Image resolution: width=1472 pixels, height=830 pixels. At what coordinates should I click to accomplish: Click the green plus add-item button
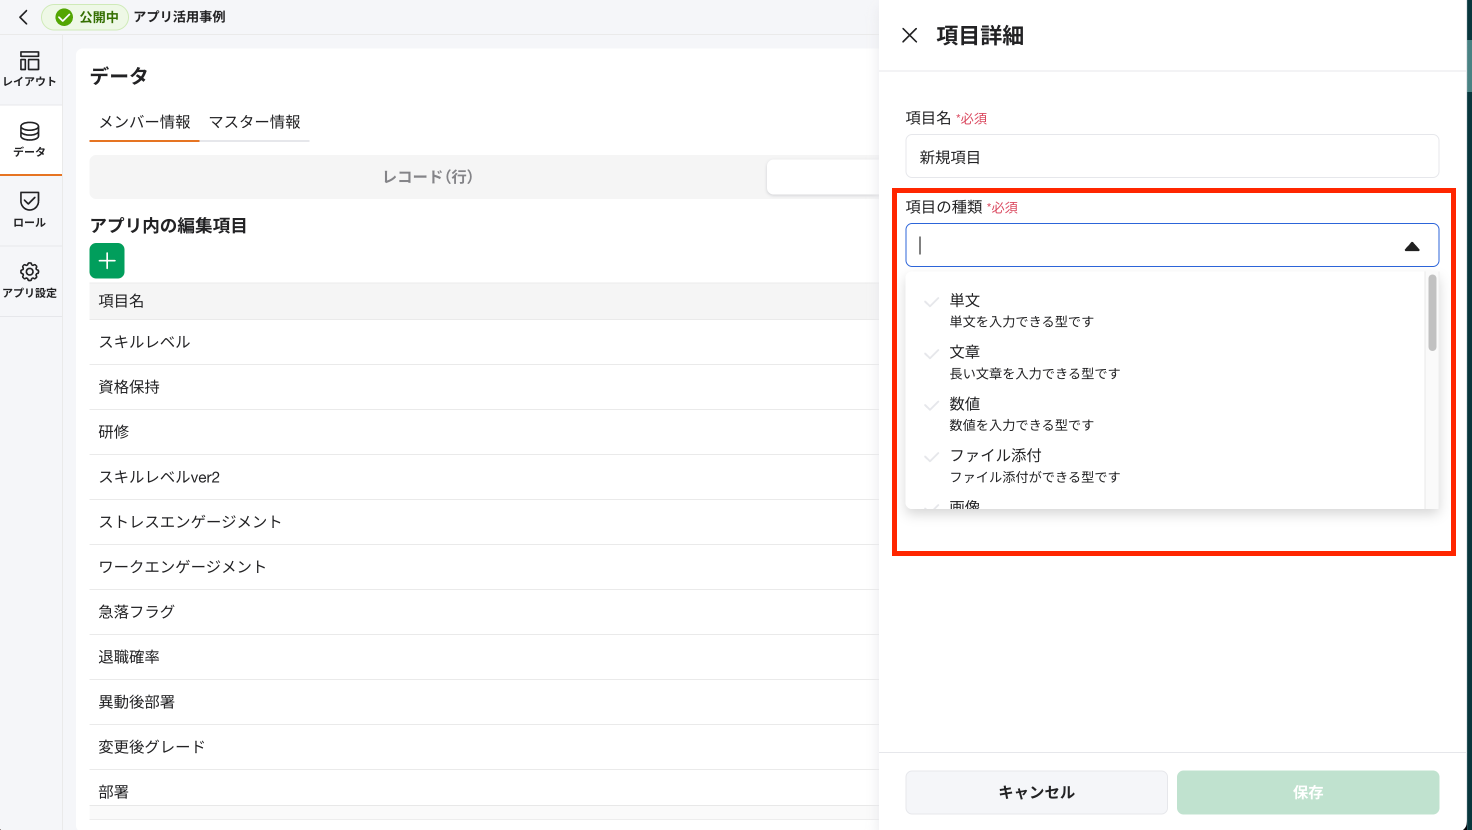coord(107,261)
